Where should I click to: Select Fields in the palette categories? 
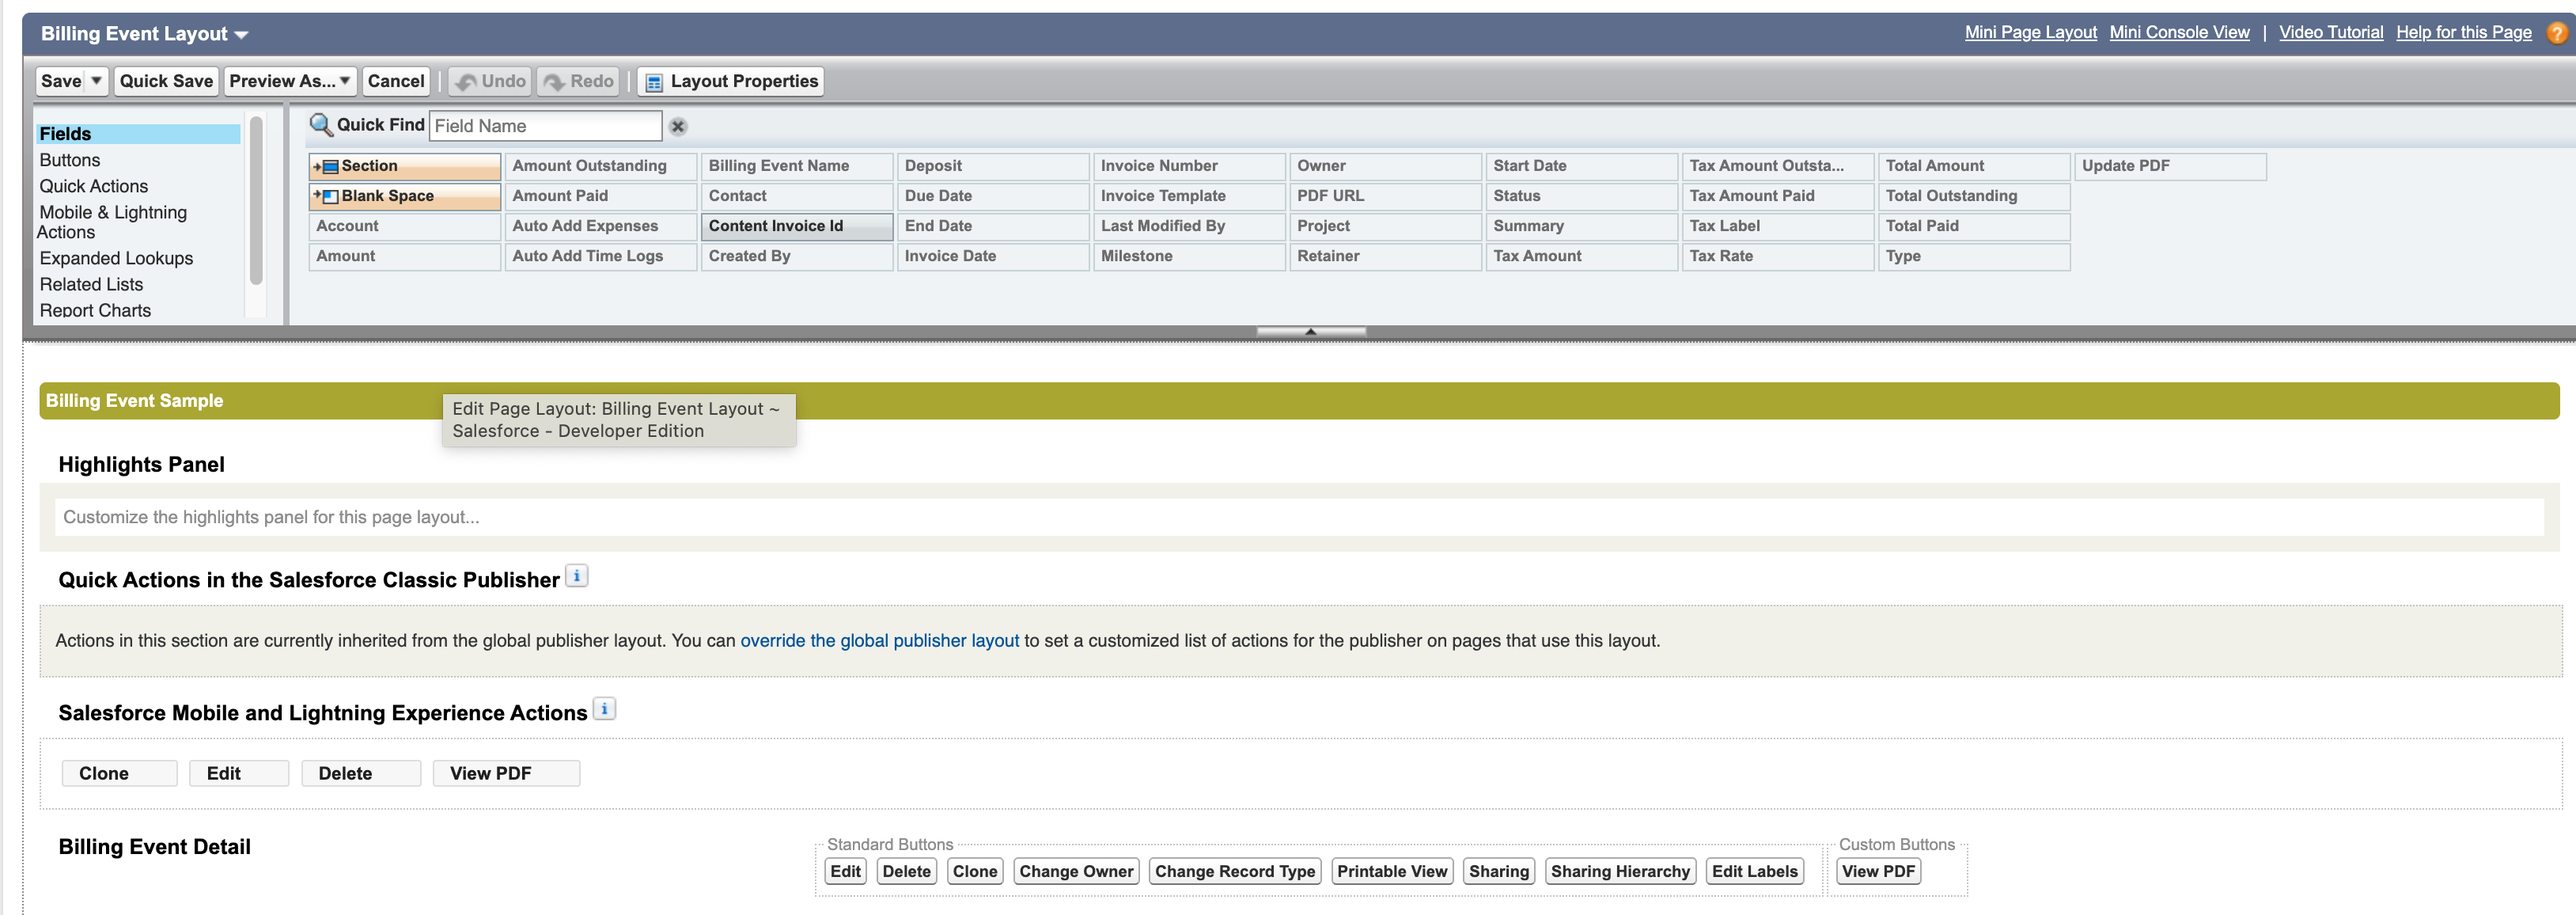click(138, 134)
